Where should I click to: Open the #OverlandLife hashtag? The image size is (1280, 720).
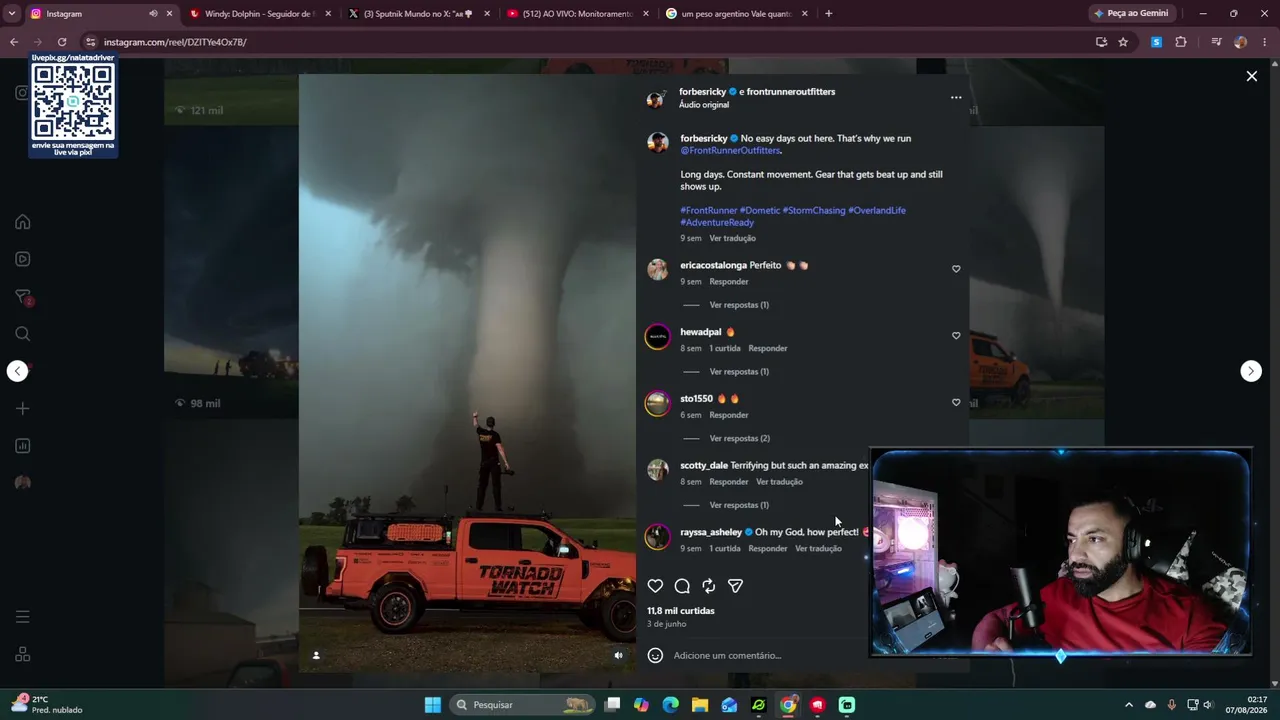(877, 211)
